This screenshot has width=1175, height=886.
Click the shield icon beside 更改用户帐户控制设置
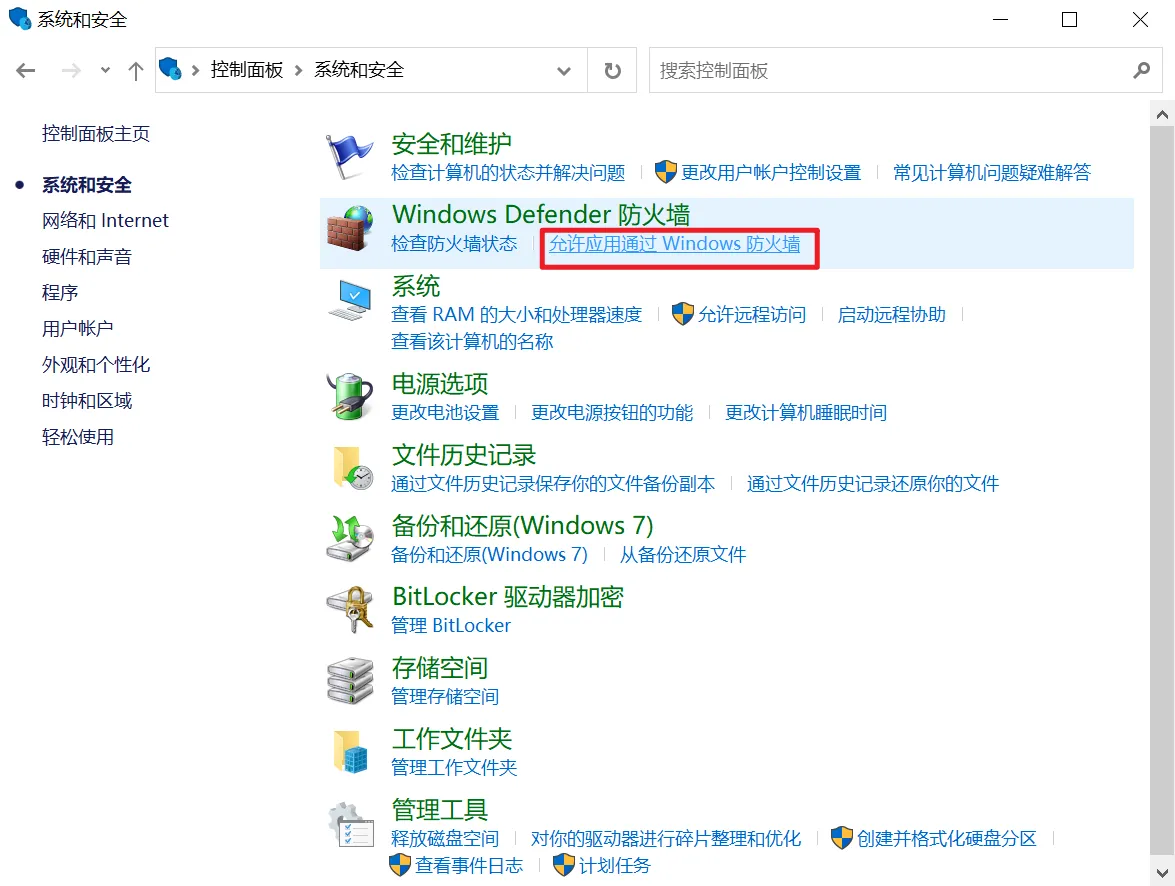pos(665,172)
